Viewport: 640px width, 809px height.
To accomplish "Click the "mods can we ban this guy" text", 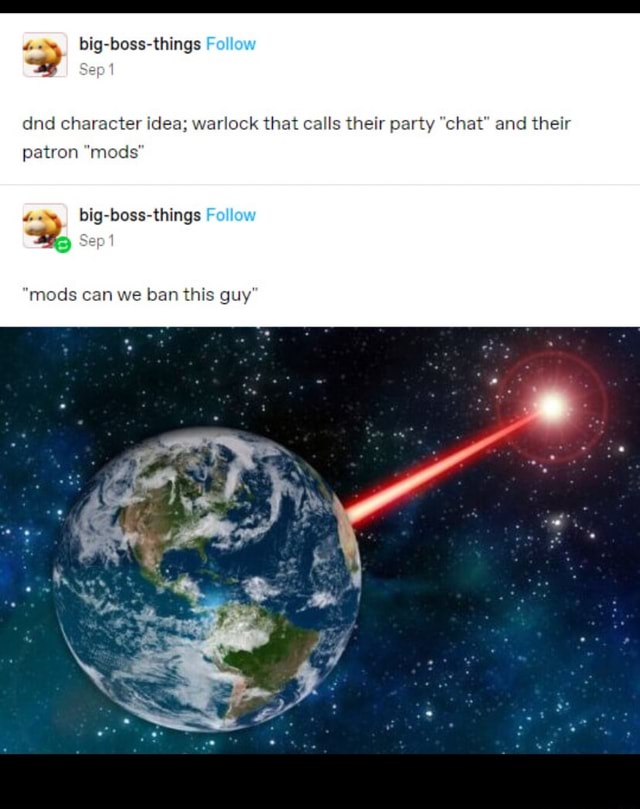I will click(x=140, y=295).
